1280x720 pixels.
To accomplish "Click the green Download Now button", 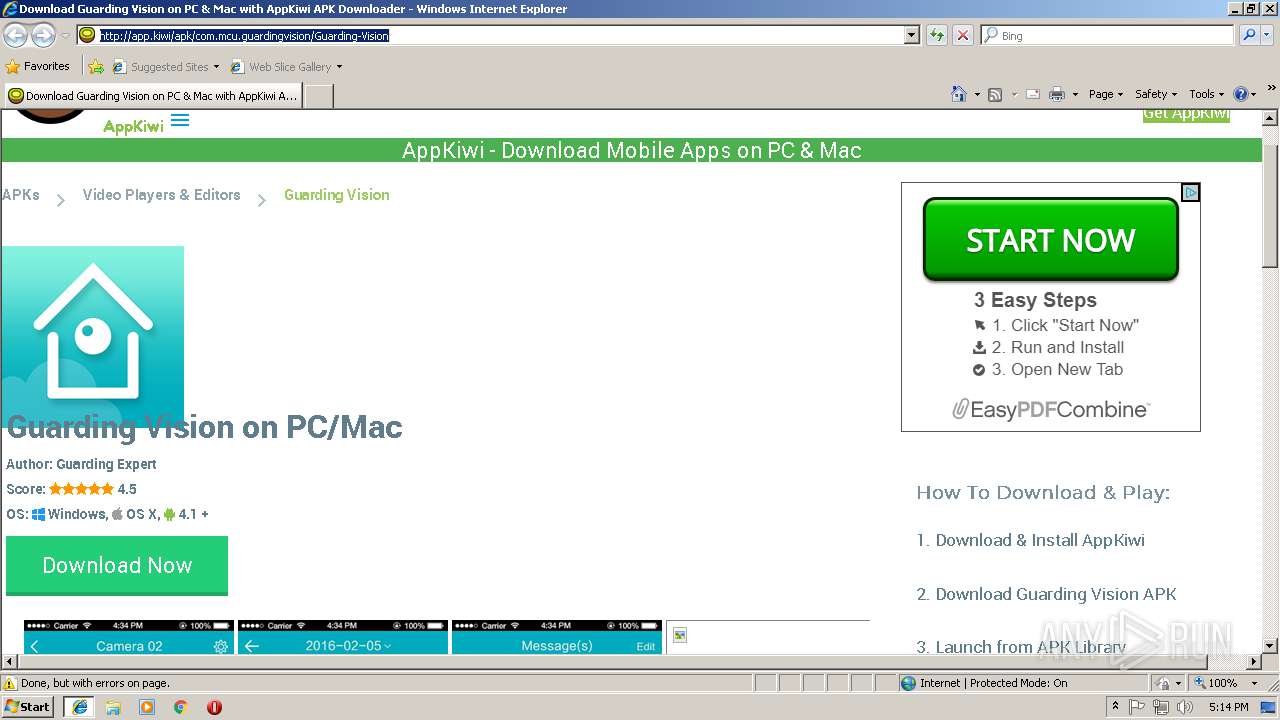I will click(x=117, y=565).
